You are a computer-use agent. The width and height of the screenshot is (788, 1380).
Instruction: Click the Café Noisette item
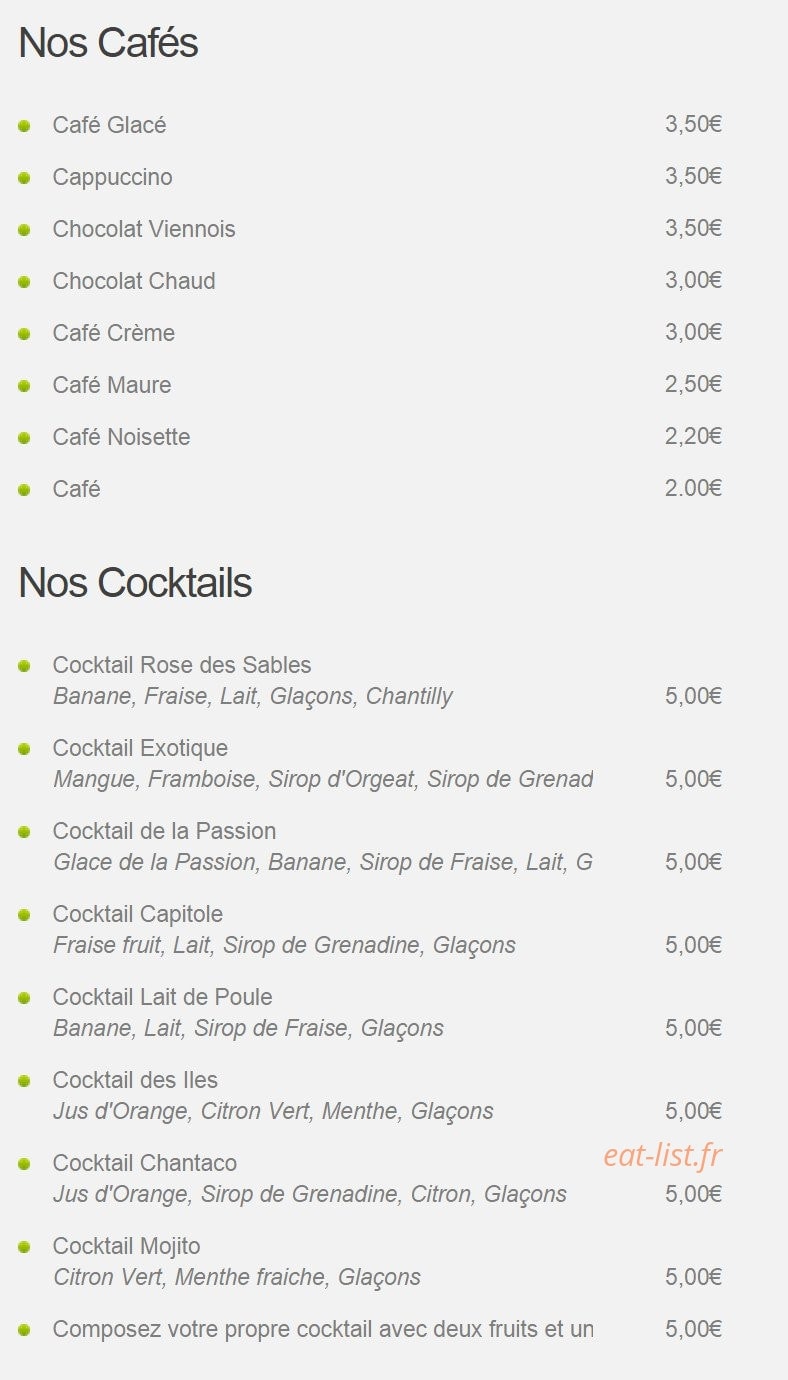(x=121, y=437)
